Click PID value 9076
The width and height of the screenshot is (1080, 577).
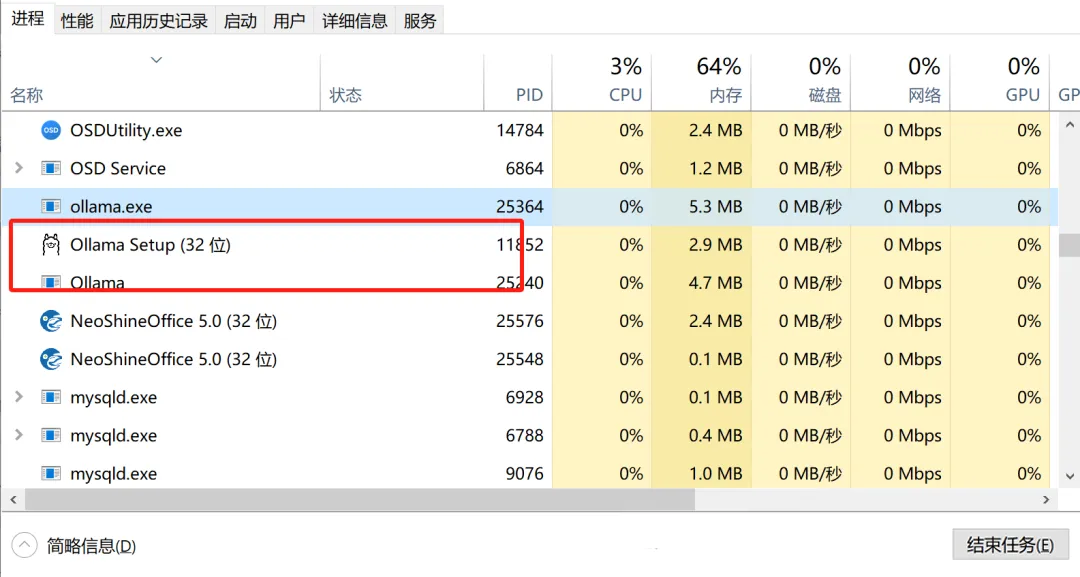[x=525, y=474]
